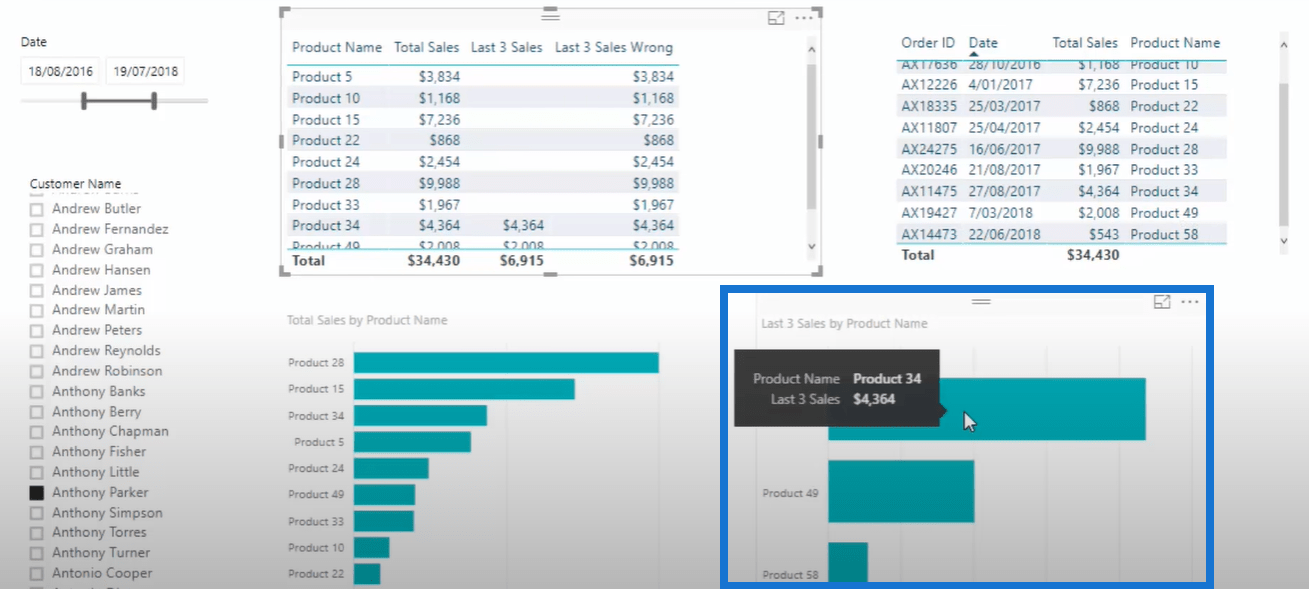This screenshot has height=589, width=1309.
Task: Click Product 49 bar in Last 3 Sales chart
Action: (901, 491)
